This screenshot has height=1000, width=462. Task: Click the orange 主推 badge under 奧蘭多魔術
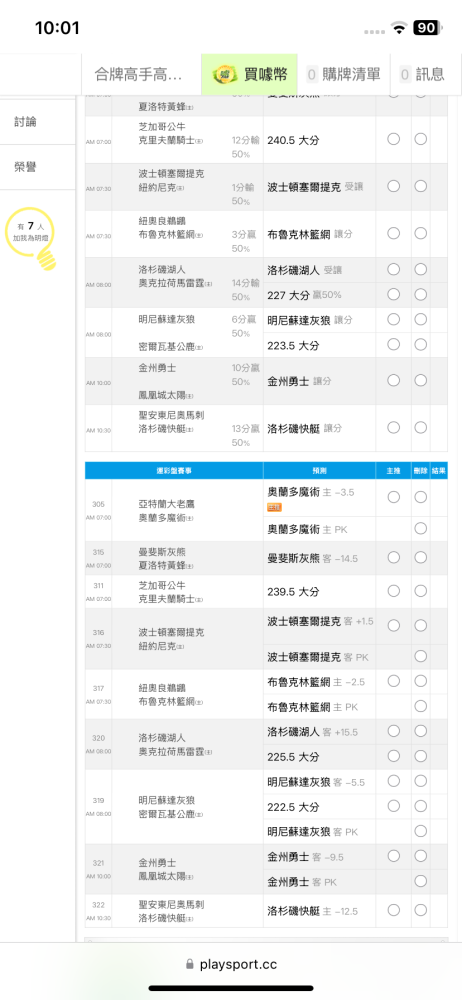(x=274, y=507)
